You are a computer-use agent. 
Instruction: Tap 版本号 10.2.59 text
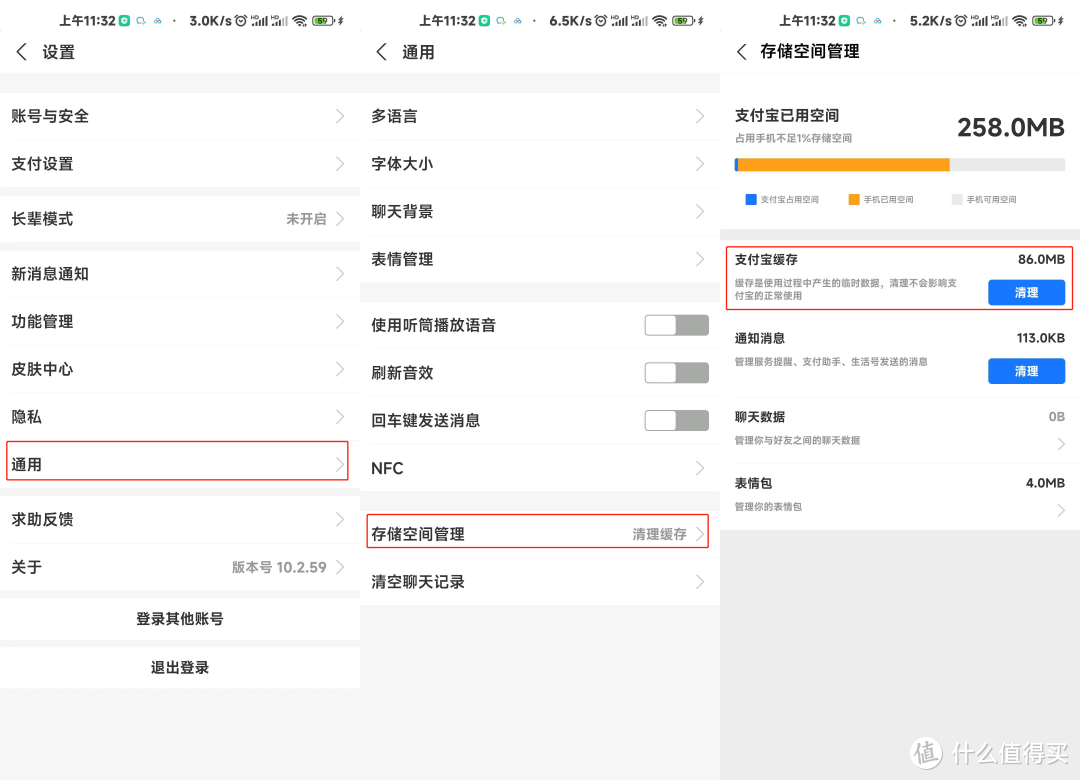point(279,567)
